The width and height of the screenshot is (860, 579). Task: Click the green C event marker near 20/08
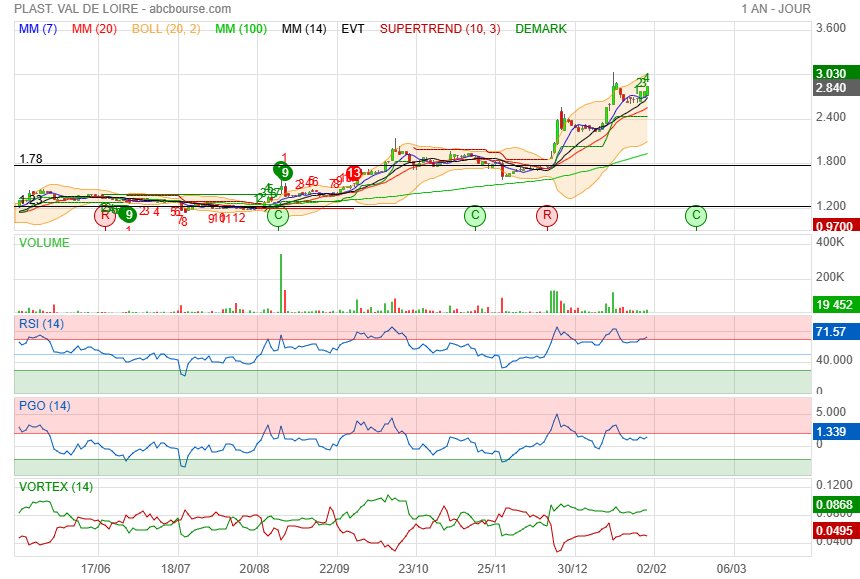pyautogui.click(x=278, y=215)
